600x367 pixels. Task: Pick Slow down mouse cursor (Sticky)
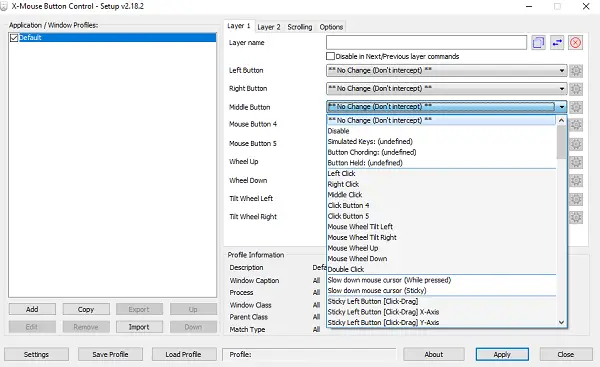pos(441,290)
